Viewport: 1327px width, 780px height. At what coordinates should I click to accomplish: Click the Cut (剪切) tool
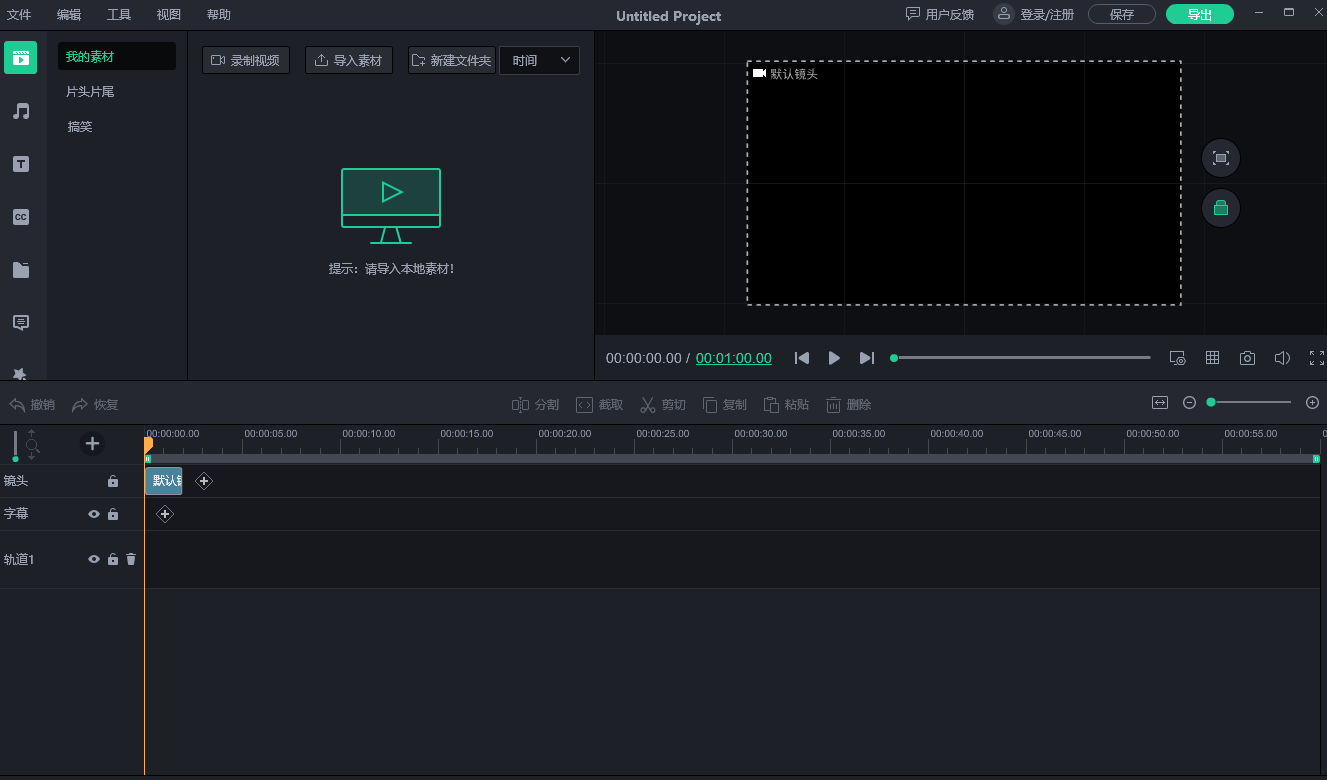(663, 405)
